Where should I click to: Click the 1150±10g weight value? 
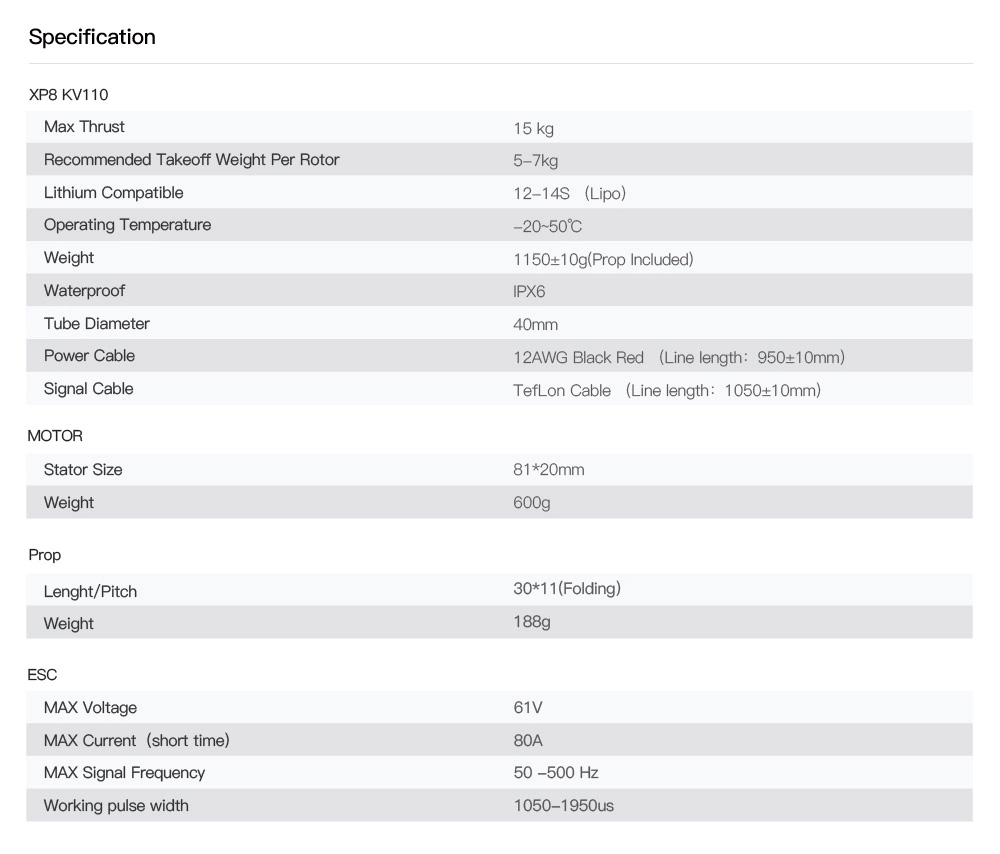pyautogui.click(x=602, y=259)
